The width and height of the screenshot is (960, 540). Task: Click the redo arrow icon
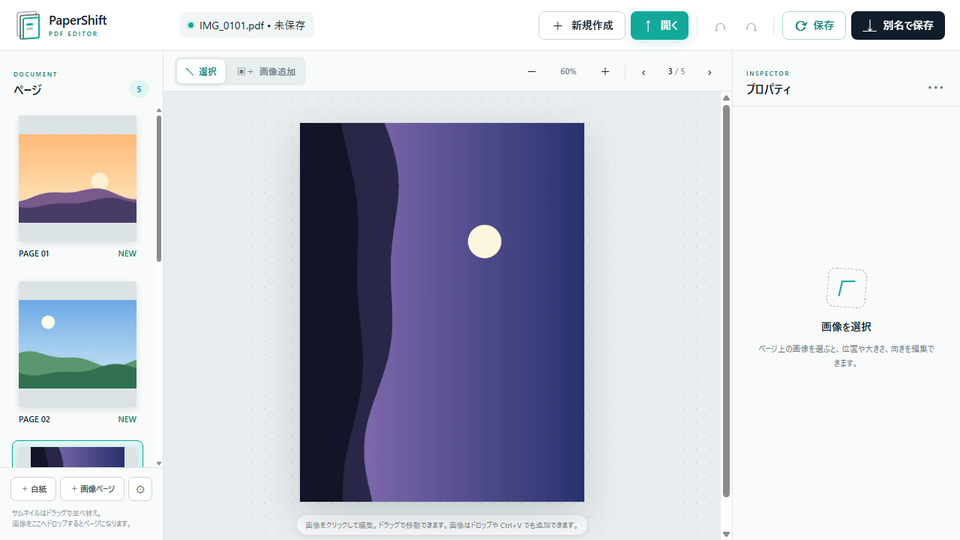(x=751, y=26)
